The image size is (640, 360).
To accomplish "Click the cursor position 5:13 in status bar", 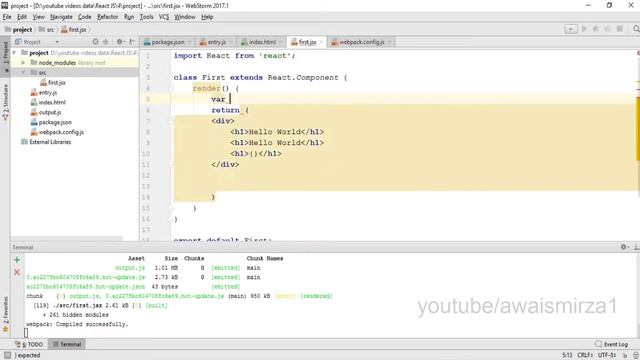I will click(567, 356).
